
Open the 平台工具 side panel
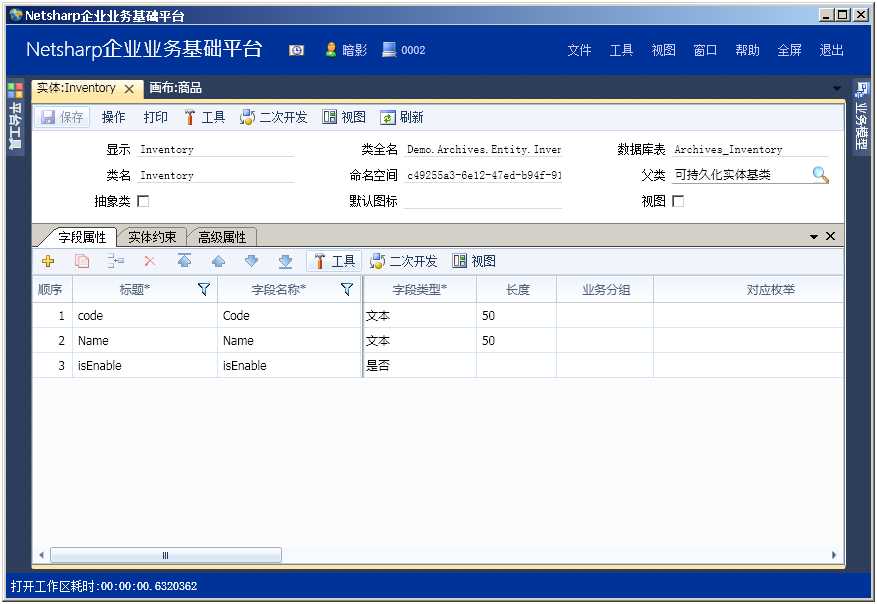coord(16,116)
